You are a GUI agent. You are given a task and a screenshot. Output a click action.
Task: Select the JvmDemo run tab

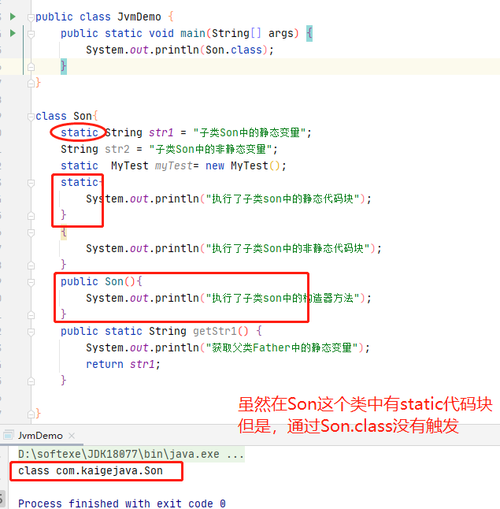point(40,436)
